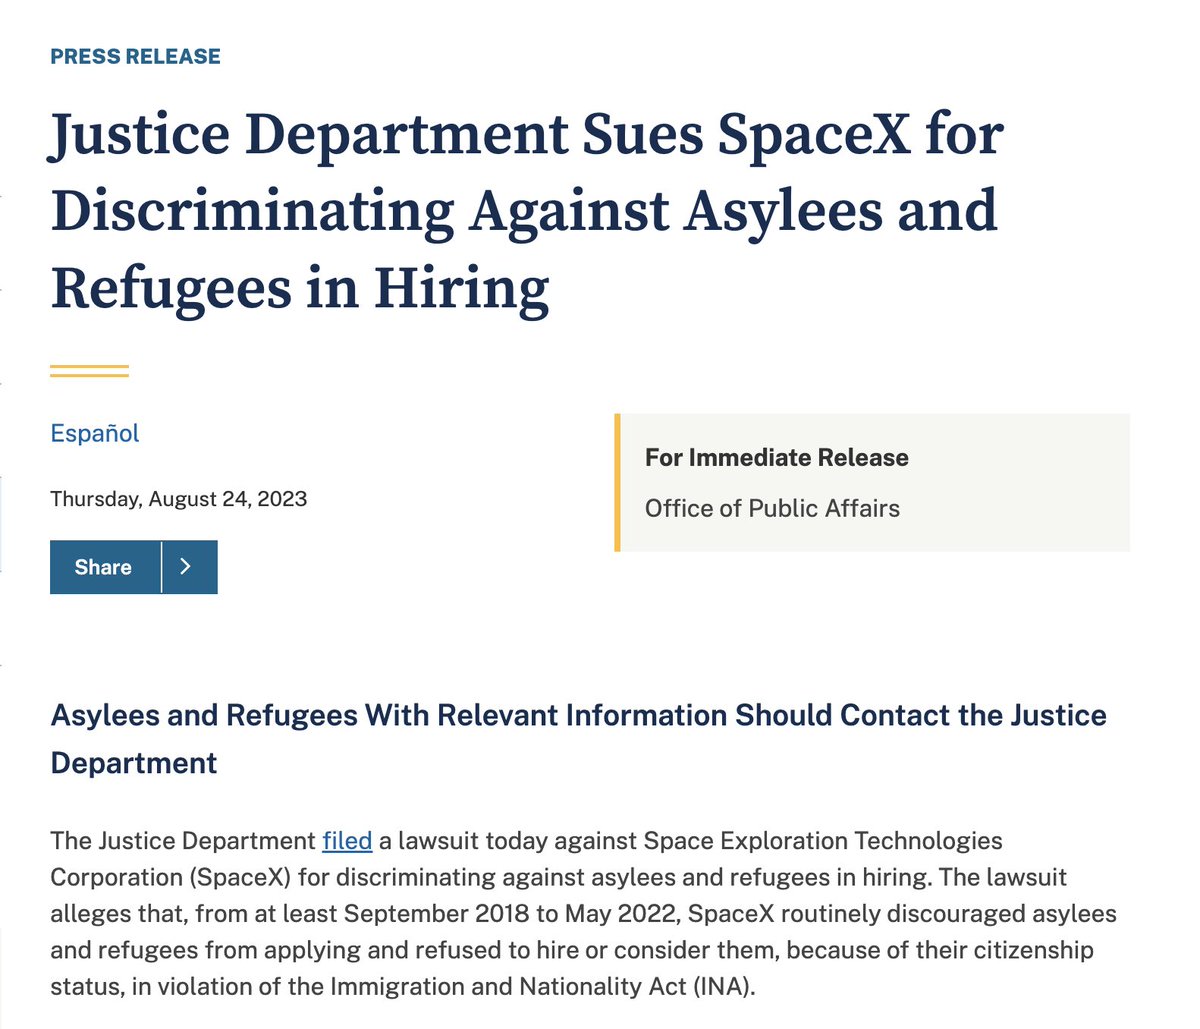Open the 'filed' lawsuit link
Screen dimensions: 1200x1029
(x=347, y=841)
